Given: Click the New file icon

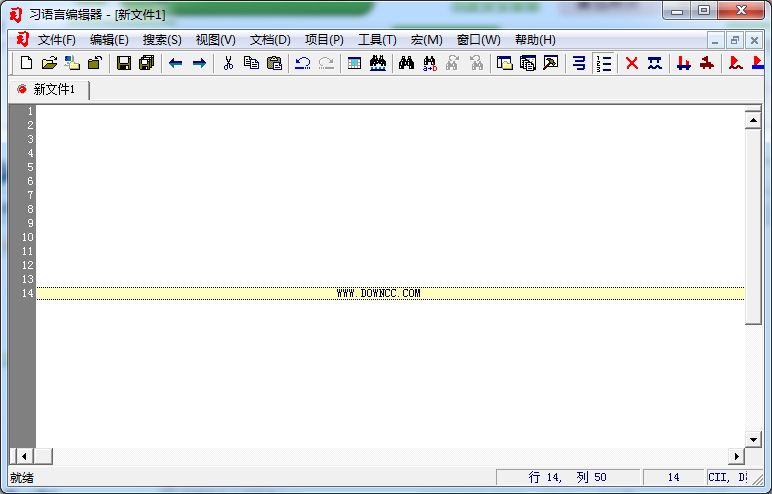Looking at the screenshot, I should click(27, 63).
